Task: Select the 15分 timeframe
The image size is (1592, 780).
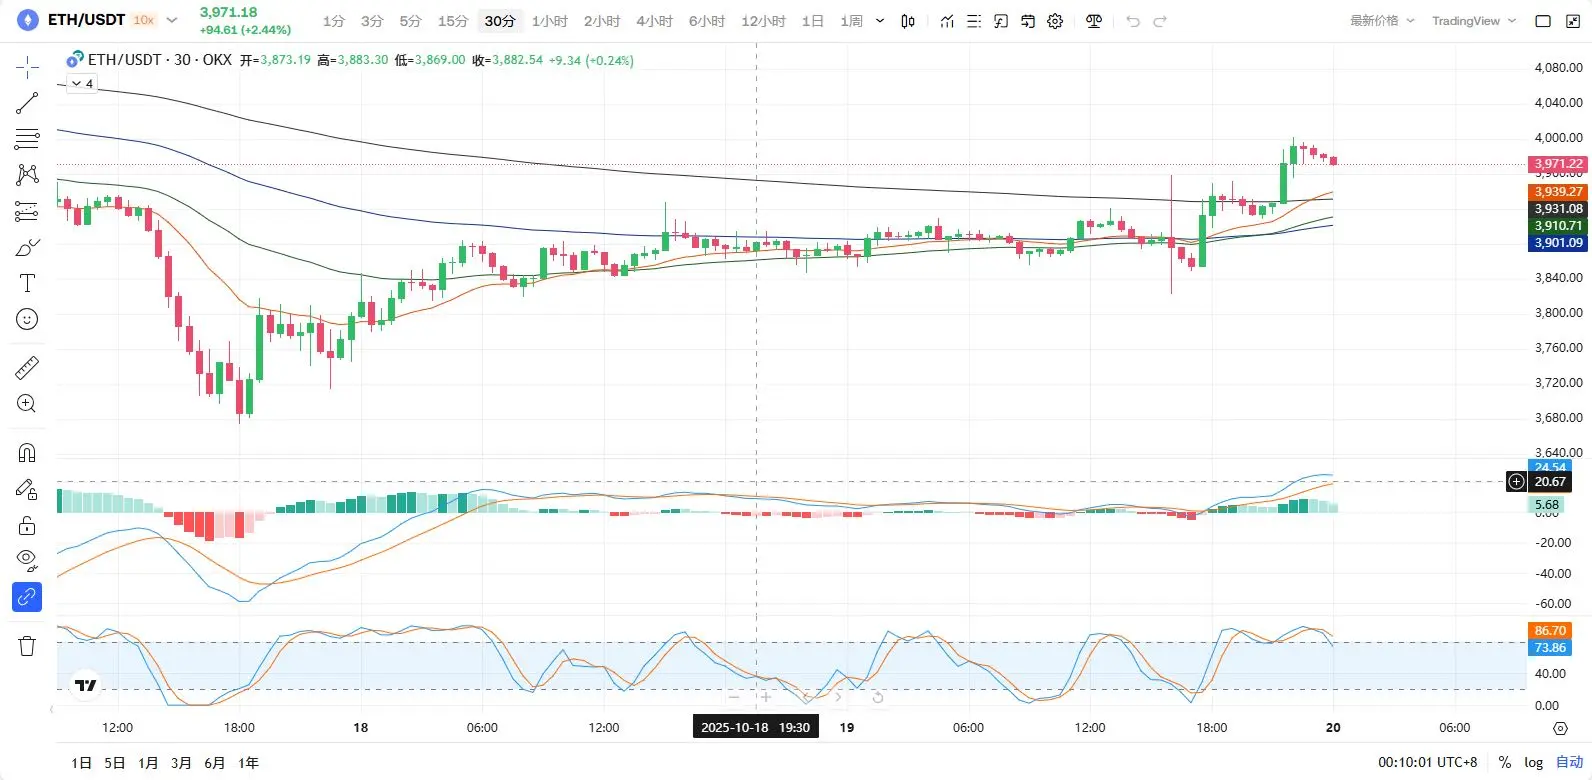Action: (453, 21)
